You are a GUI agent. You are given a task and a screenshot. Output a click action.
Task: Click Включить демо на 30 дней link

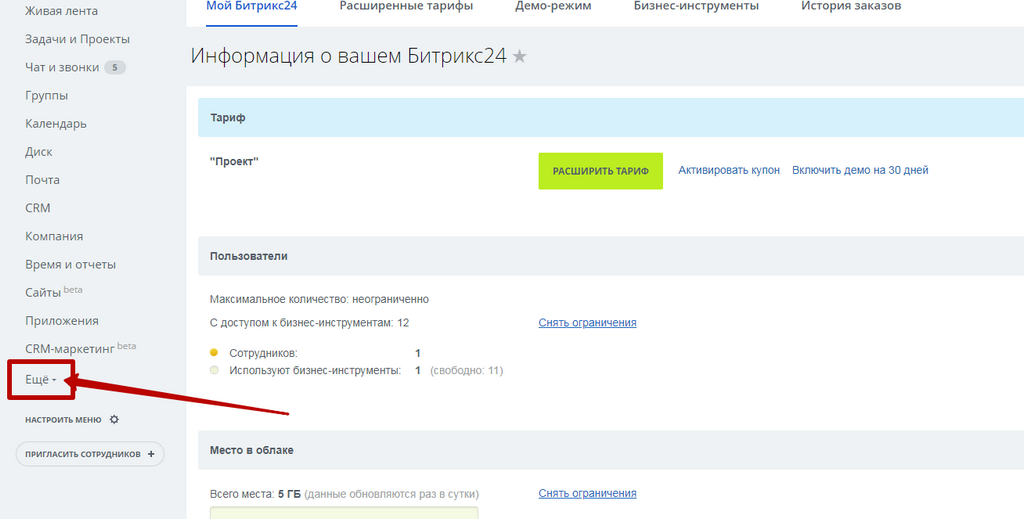tap(860, 170)
